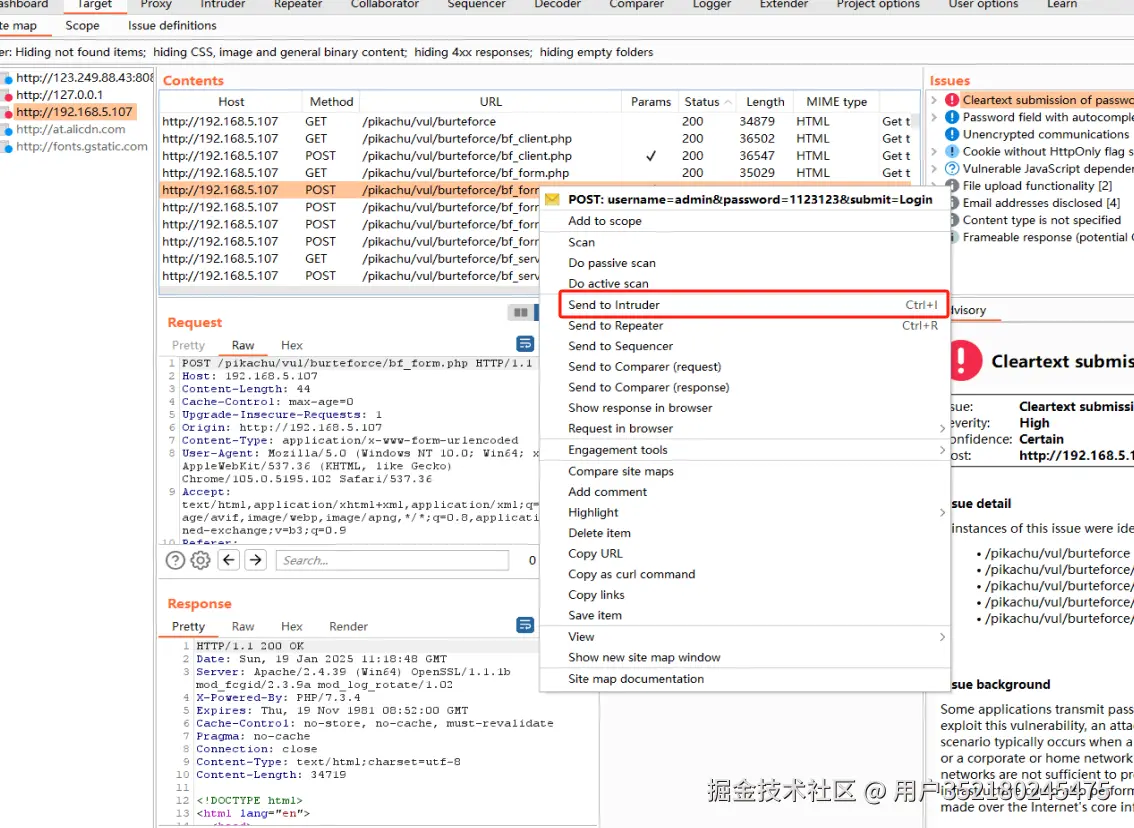Go to previous search match arrow
Viewport: 1134px width, 828px height.
tap(229, 560)
